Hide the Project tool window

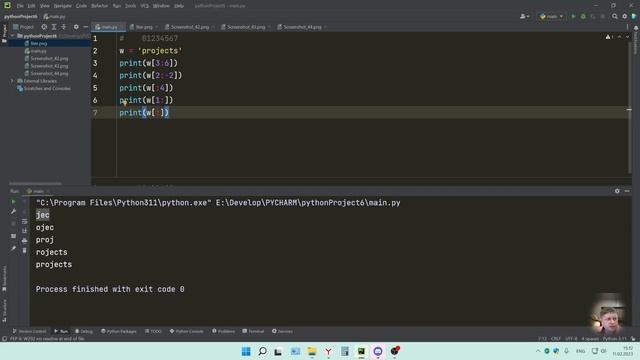pos(85,27)
